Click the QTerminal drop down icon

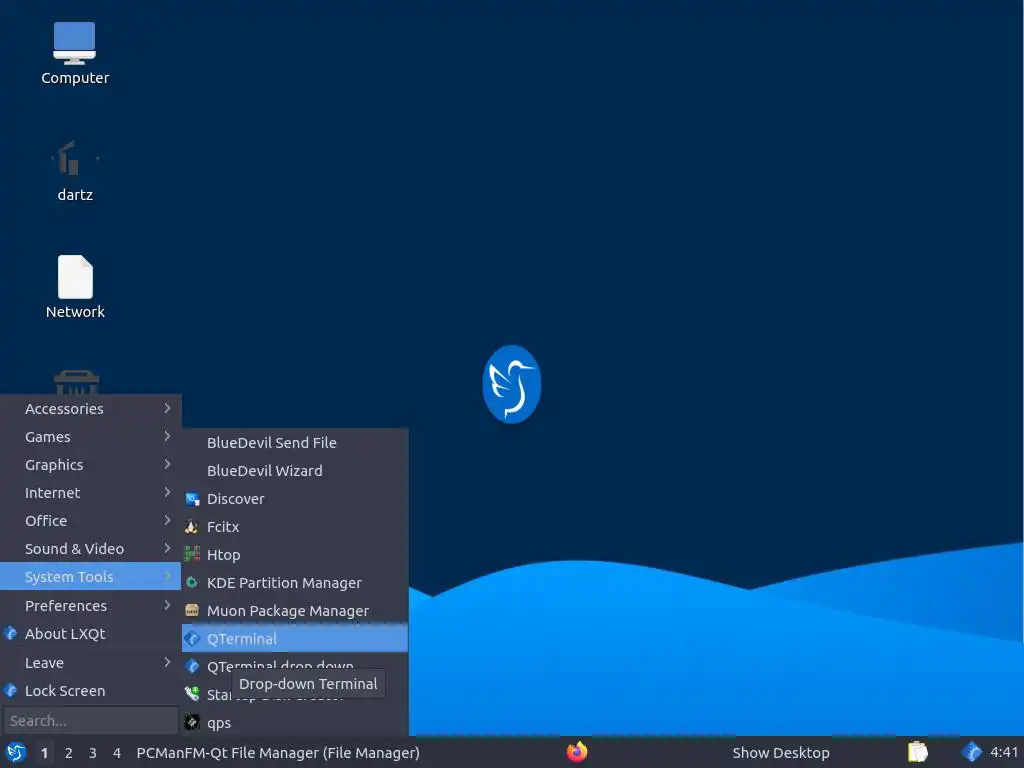192,667
